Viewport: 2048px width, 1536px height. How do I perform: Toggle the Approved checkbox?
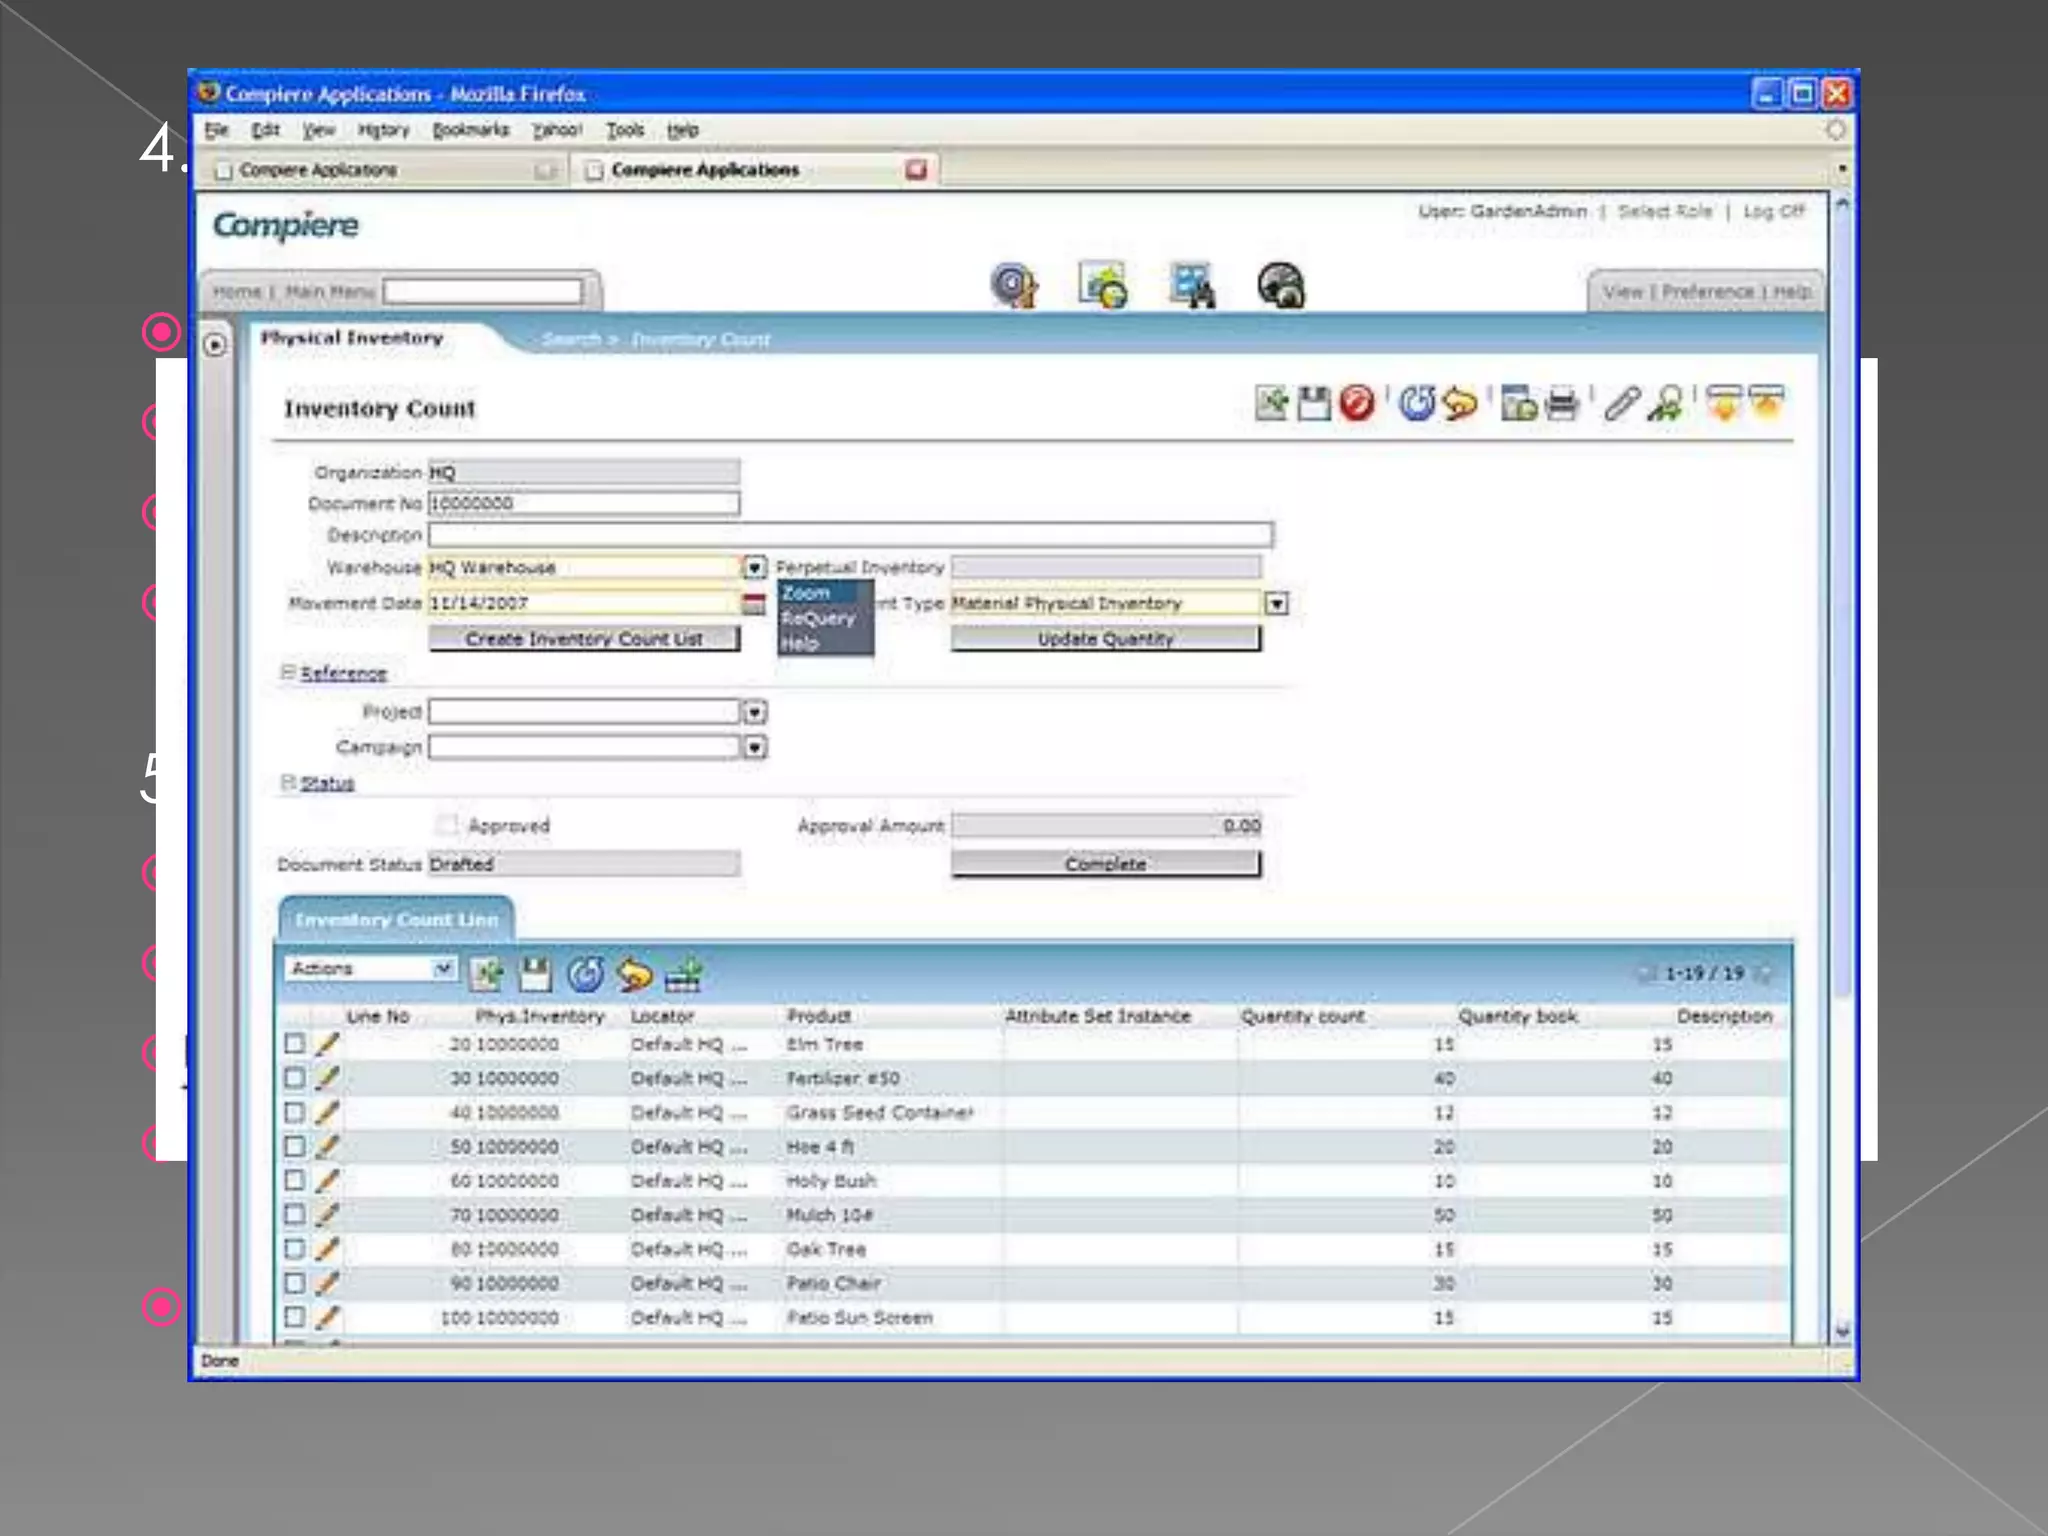[x=446, y=825]
